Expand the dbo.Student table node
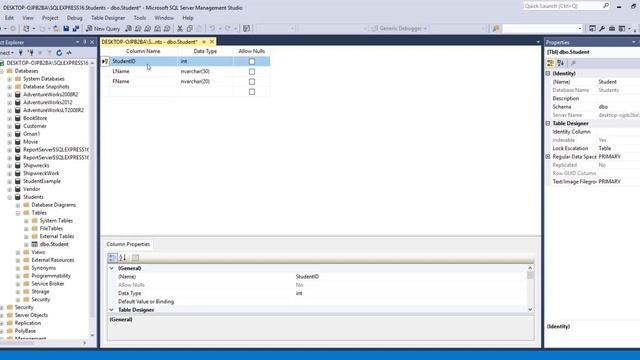640x360 pixels. pos(26,244)
